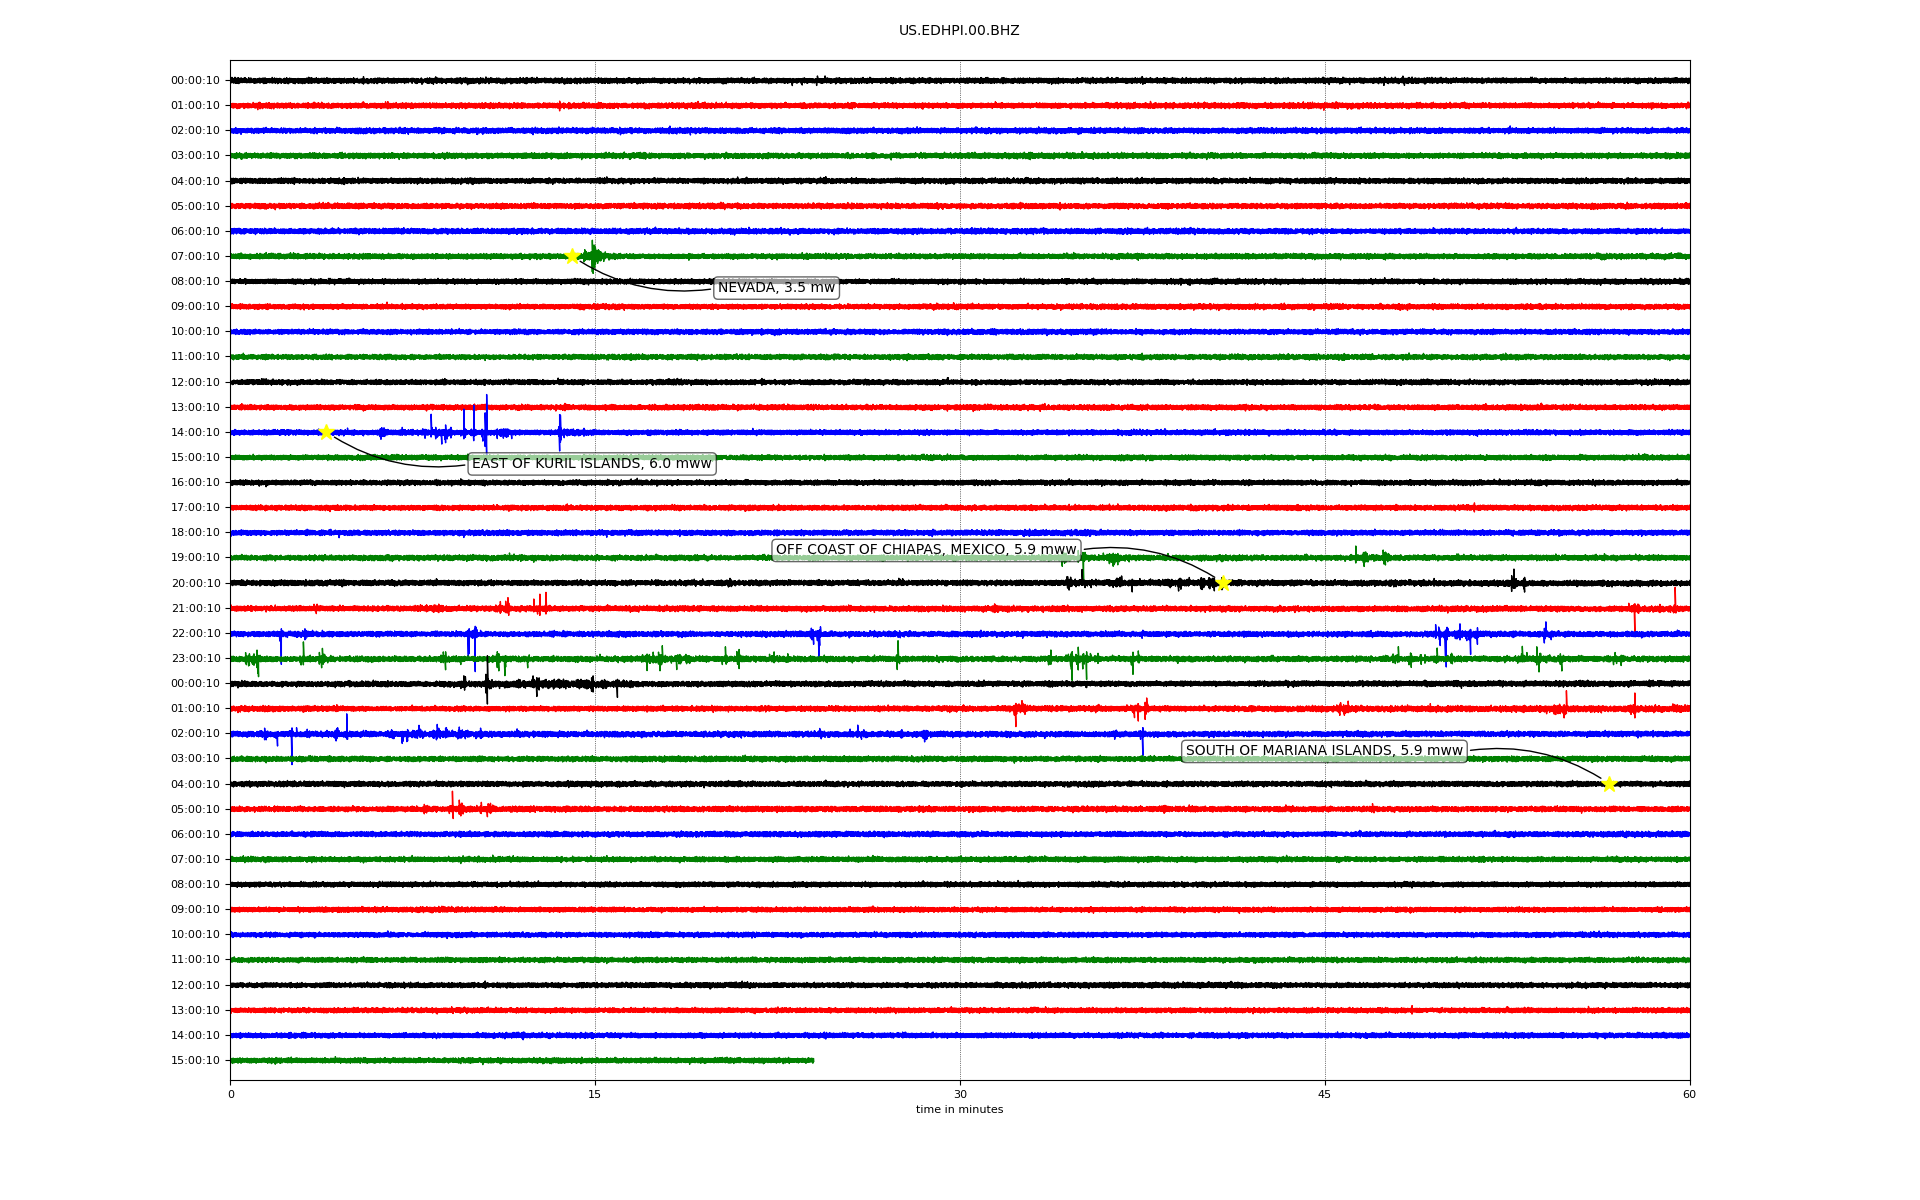Select the yellow star for the Mariana Islands event
Screen dimensions: 1920x1200
(1609, 784)
